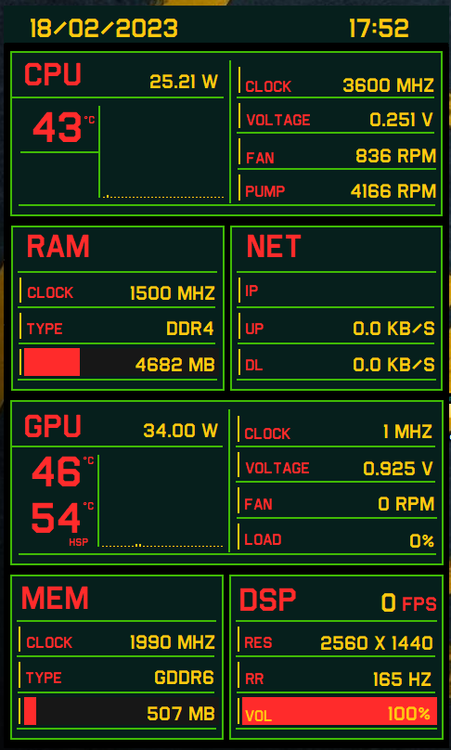Click the CPU temperature graph
The image size is (451, 750).
pos(161,152)
